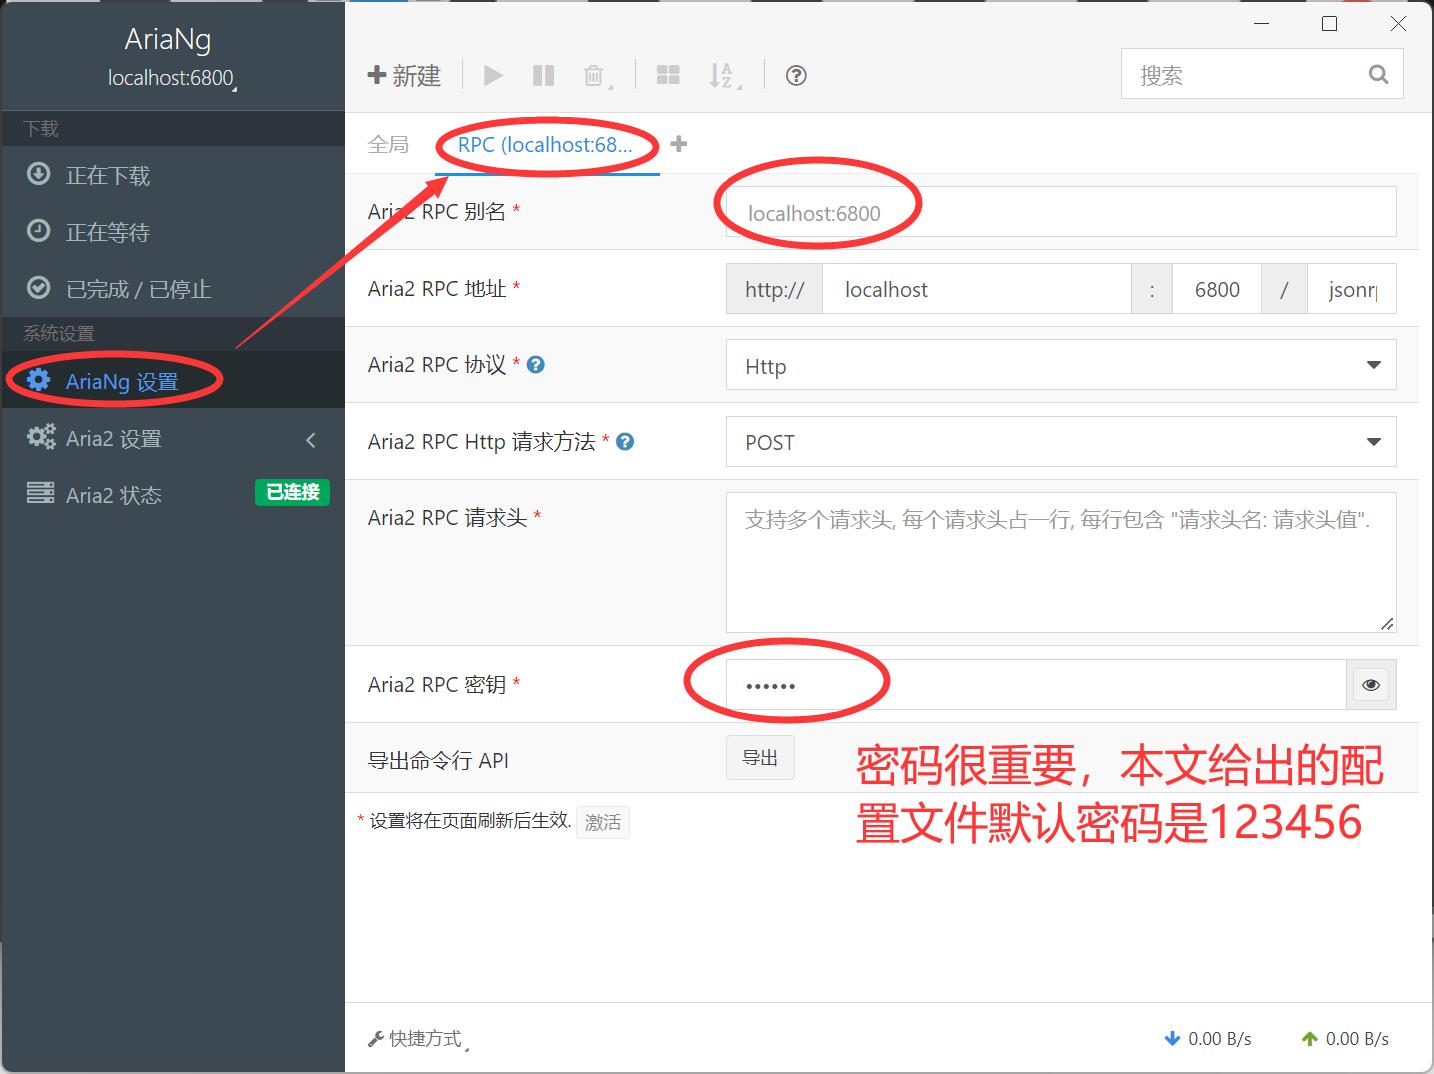
Task: Open the Aria2 RPC 协议 Http dropdown
Action: tap(1060, 366)
